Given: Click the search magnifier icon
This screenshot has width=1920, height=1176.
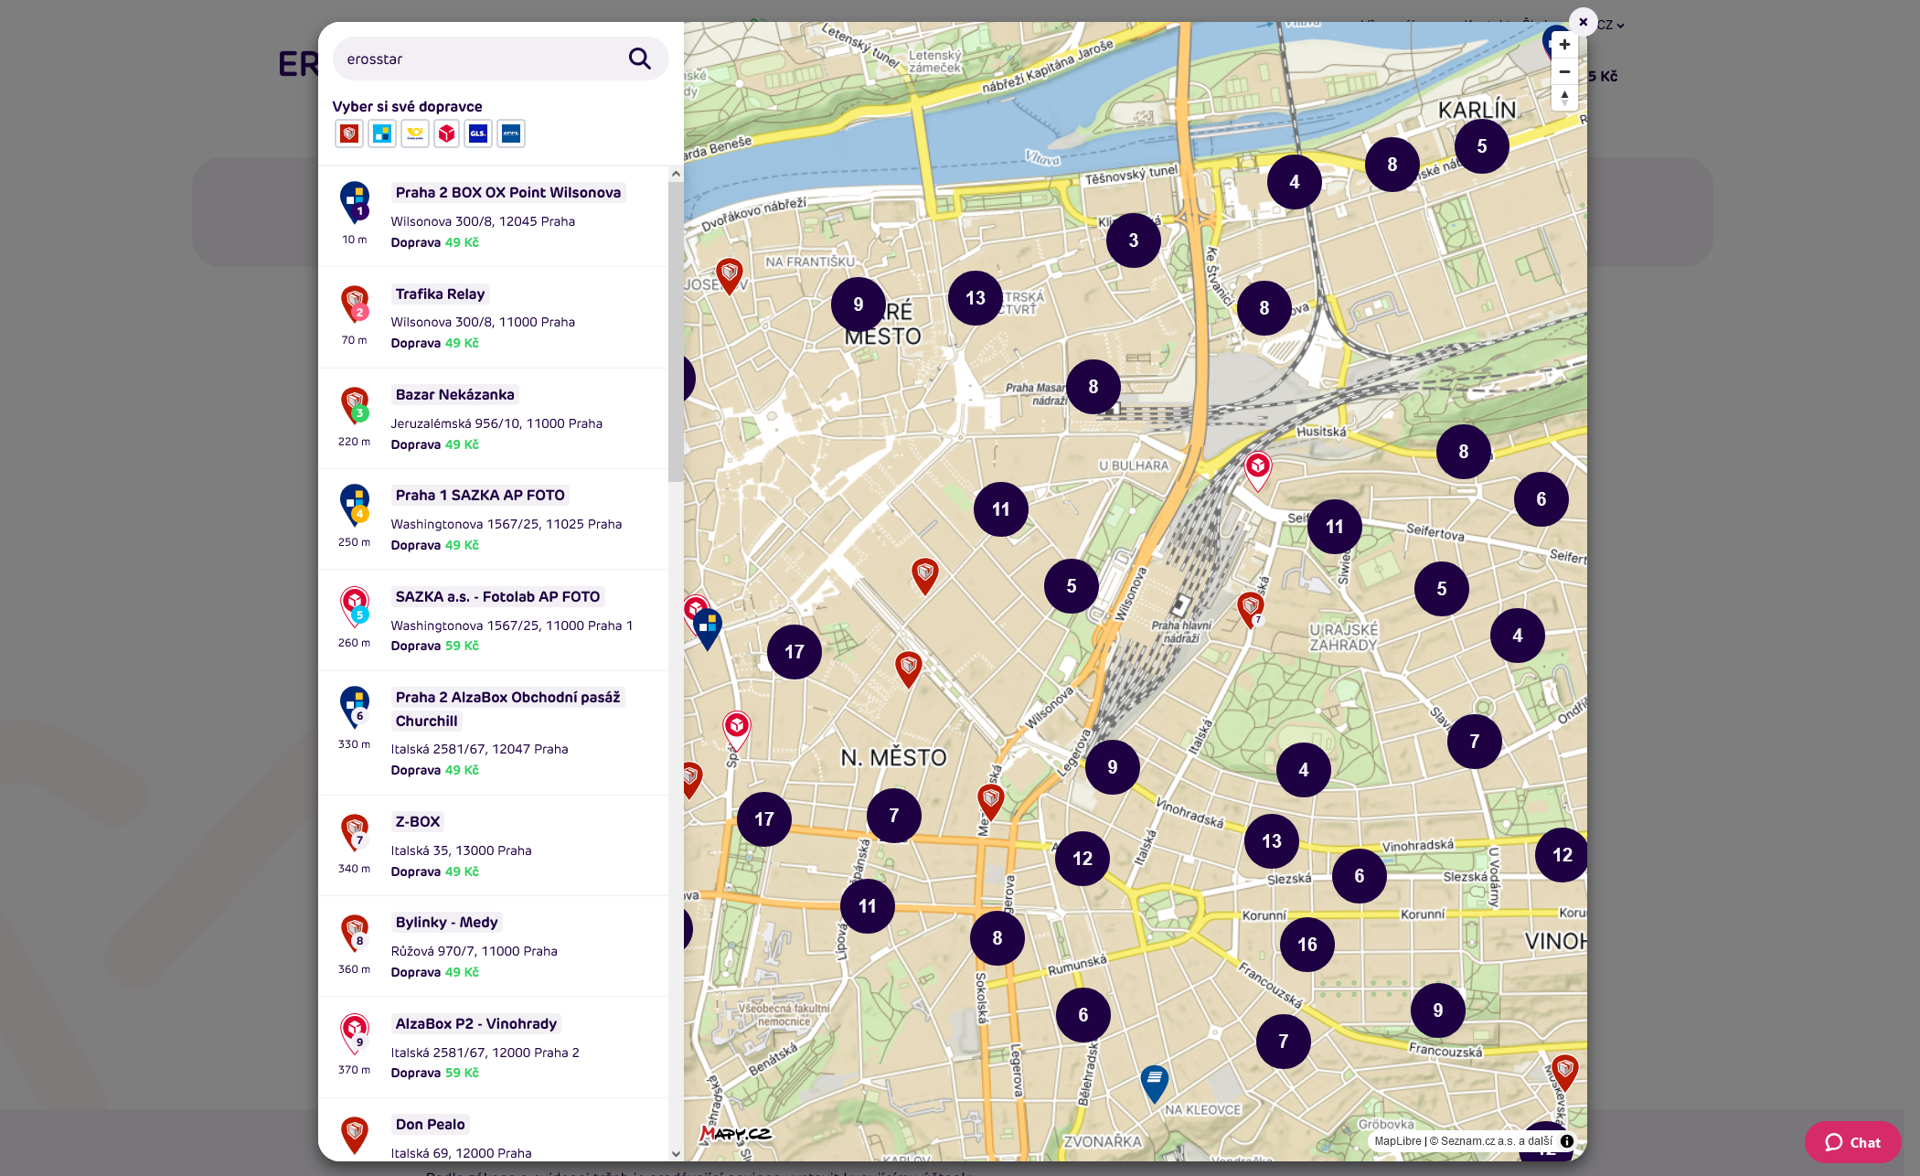Looking at the screenshot, I should (x=639, y=59).
